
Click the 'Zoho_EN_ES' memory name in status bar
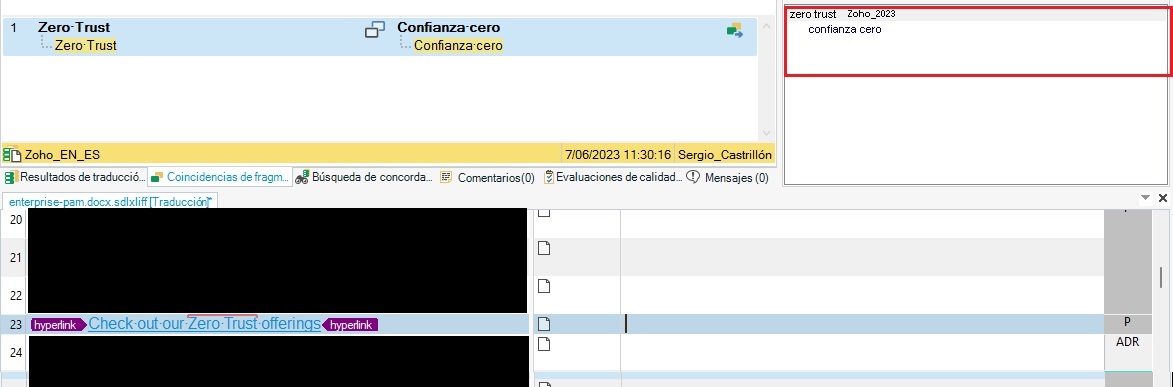(x=62, y=155)
